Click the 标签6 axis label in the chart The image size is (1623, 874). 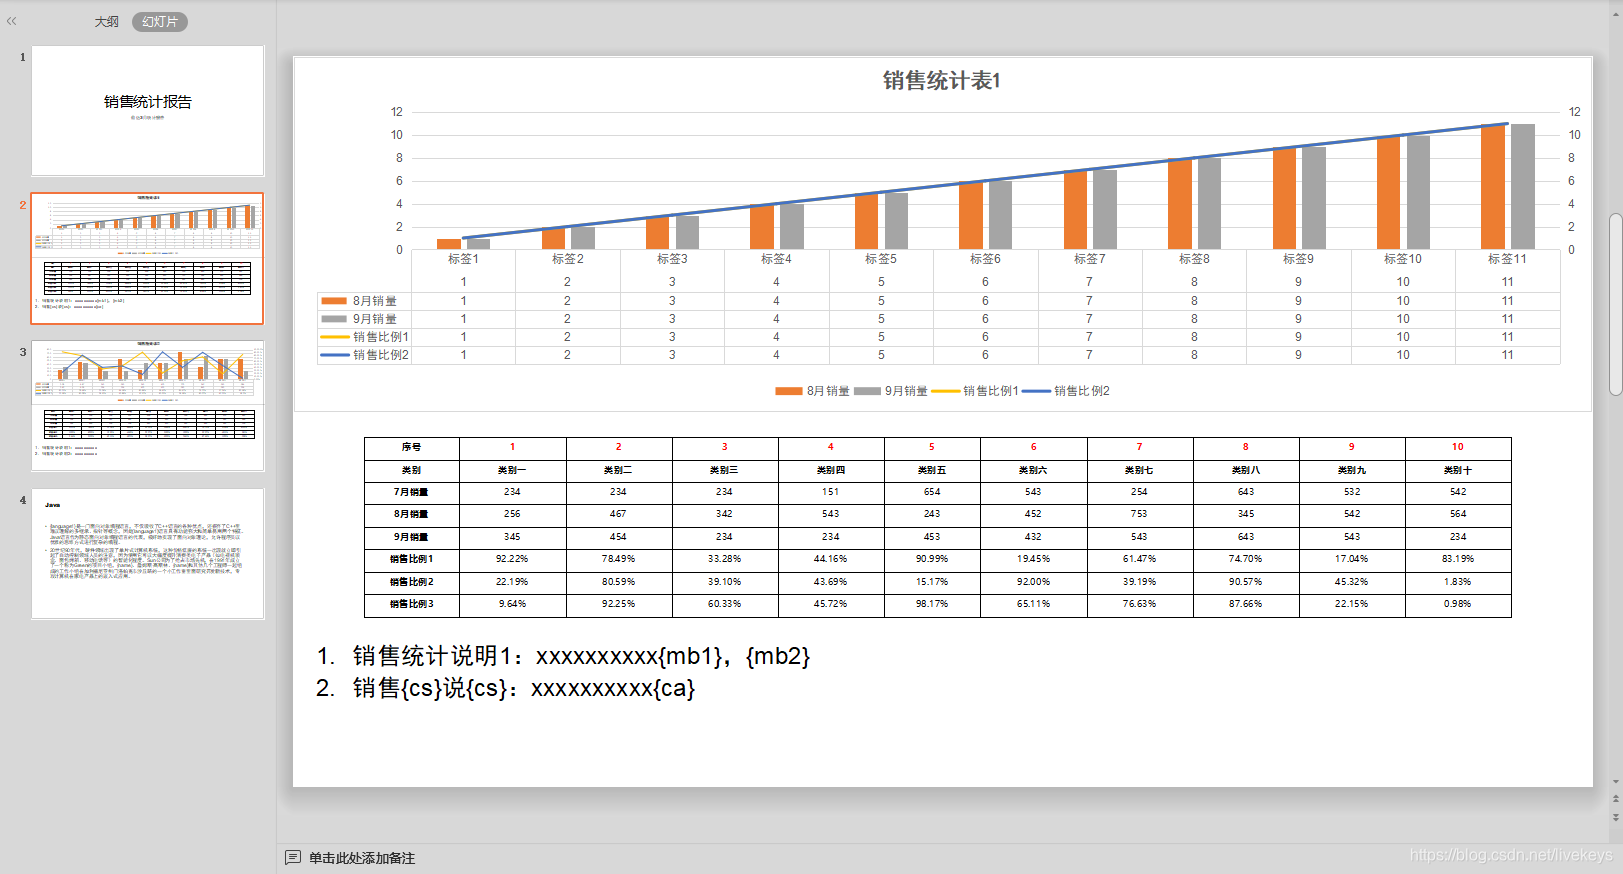click(x=985, y=259)
